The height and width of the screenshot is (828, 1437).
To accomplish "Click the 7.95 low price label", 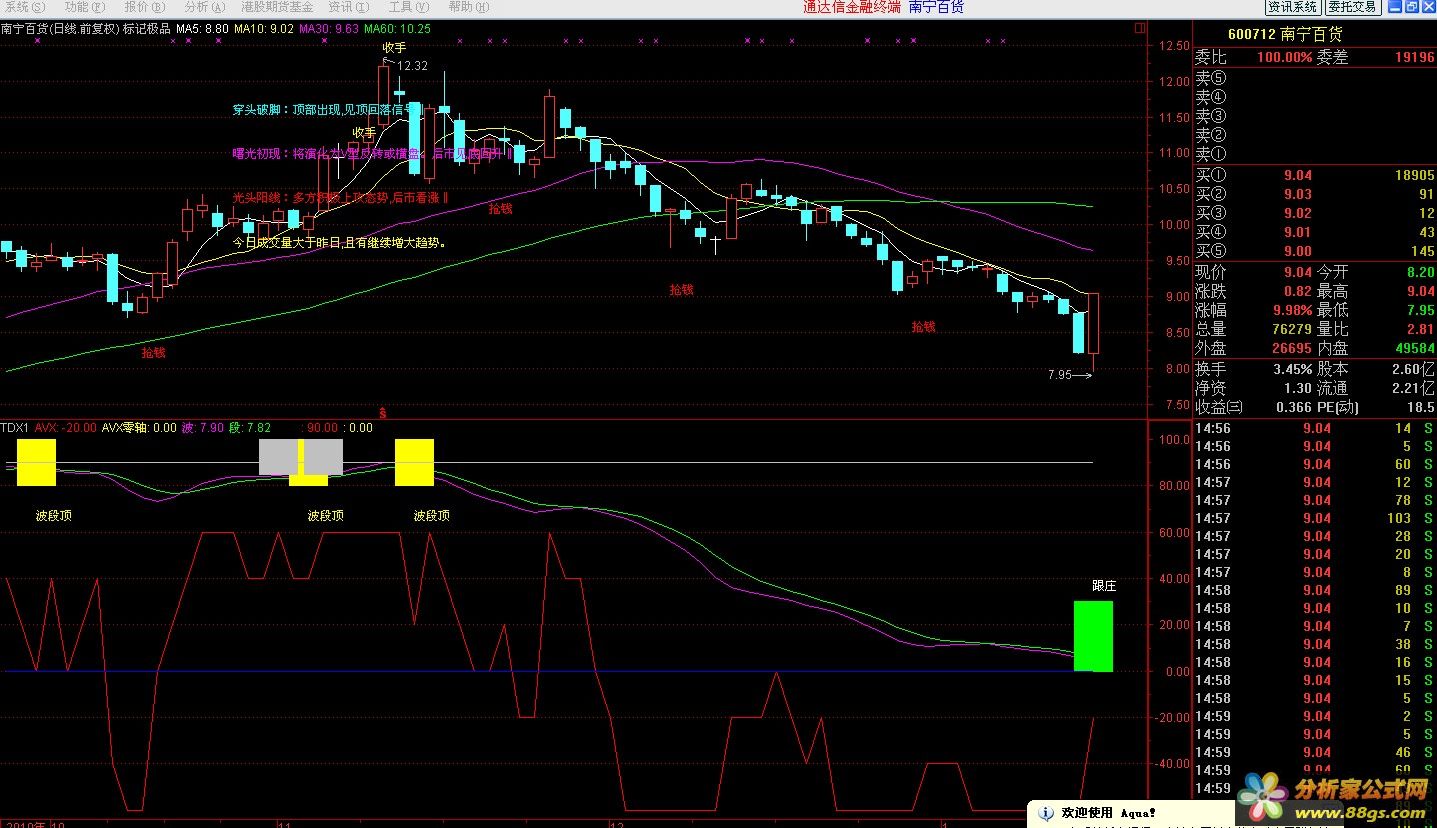I will point(1059,375).
